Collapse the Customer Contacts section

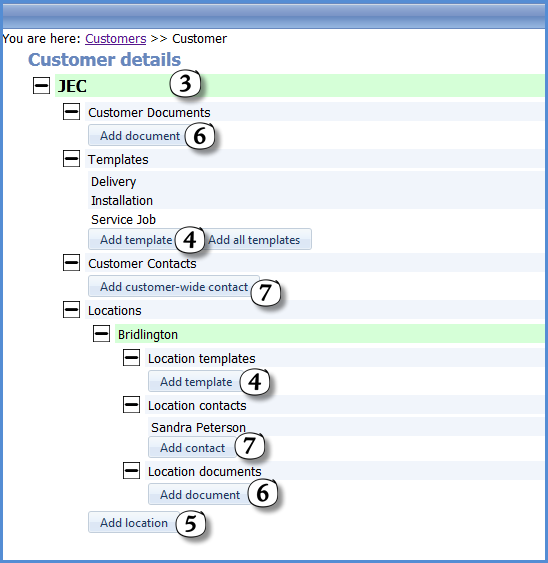click(x=71, y=262)
